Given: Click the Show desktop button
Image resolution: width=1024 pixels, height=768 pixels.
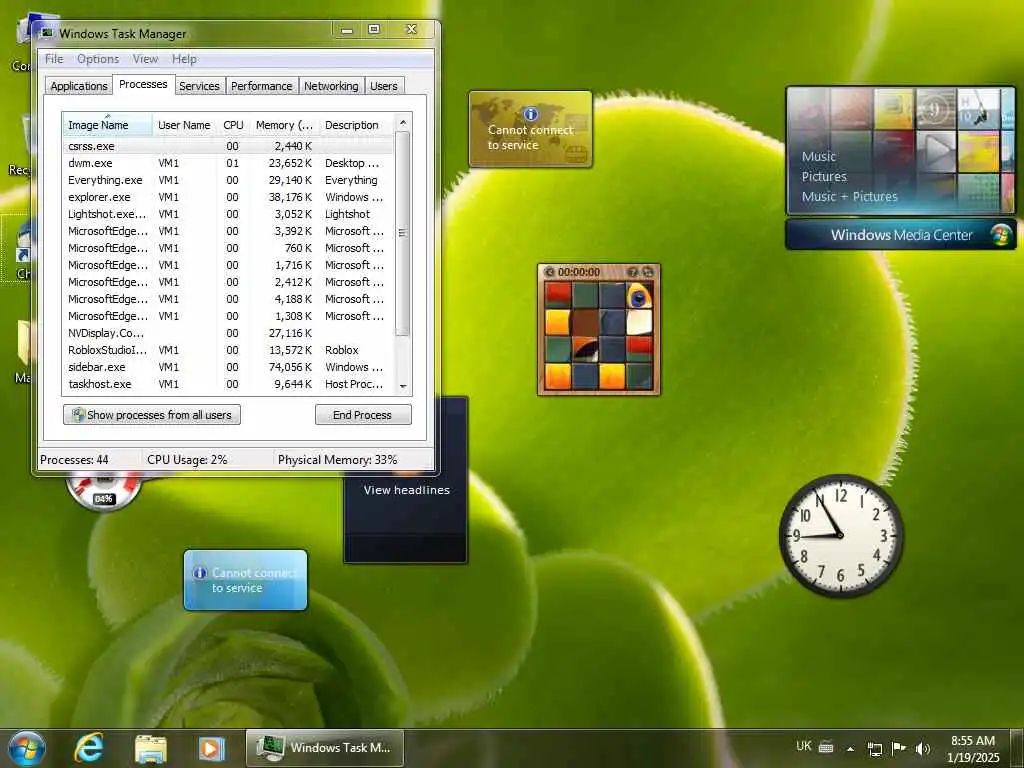Looking at the screenshot, I should pos(1017,748).
